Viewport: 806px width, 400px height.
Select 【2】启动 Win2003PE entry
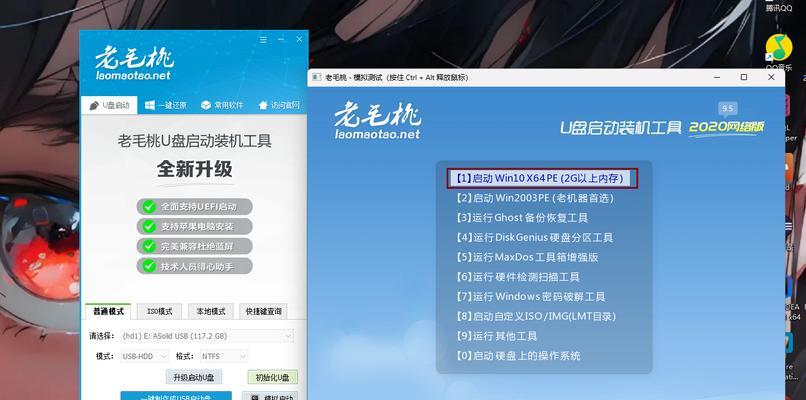[534, 198]
